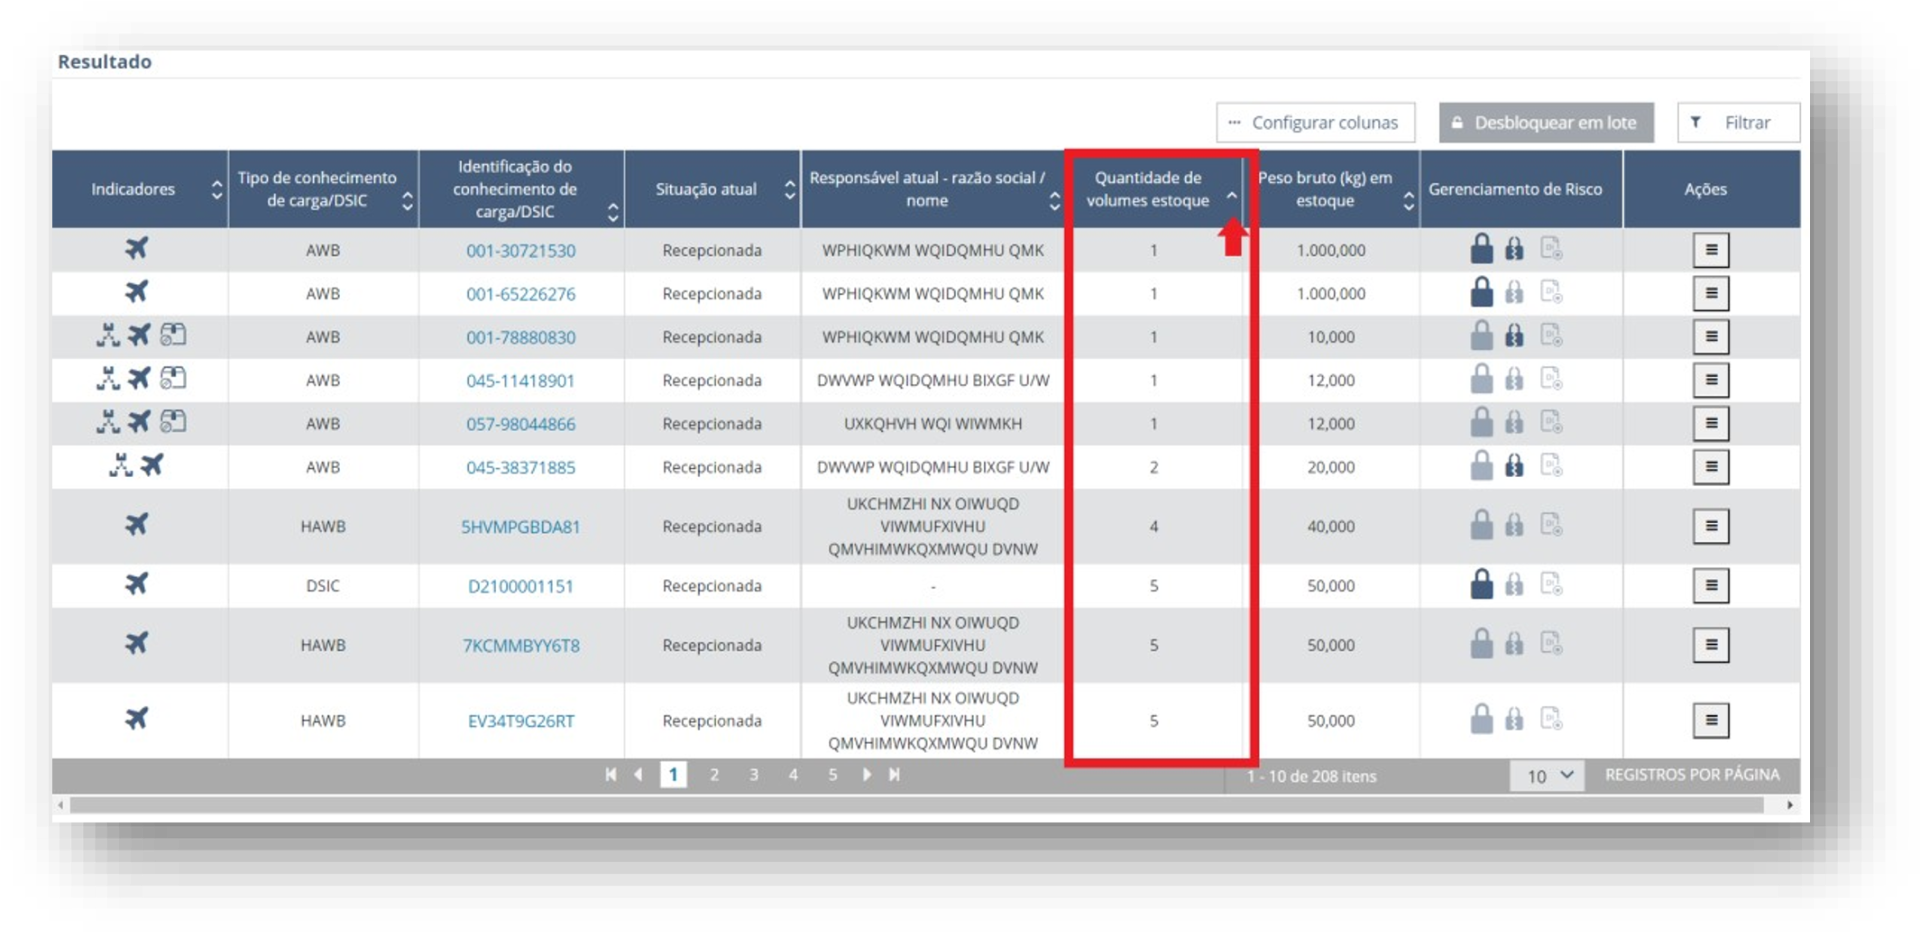Click double-lock icon for 045-38371885
Screen dimensions: 1920x932
pos(1515,465)
